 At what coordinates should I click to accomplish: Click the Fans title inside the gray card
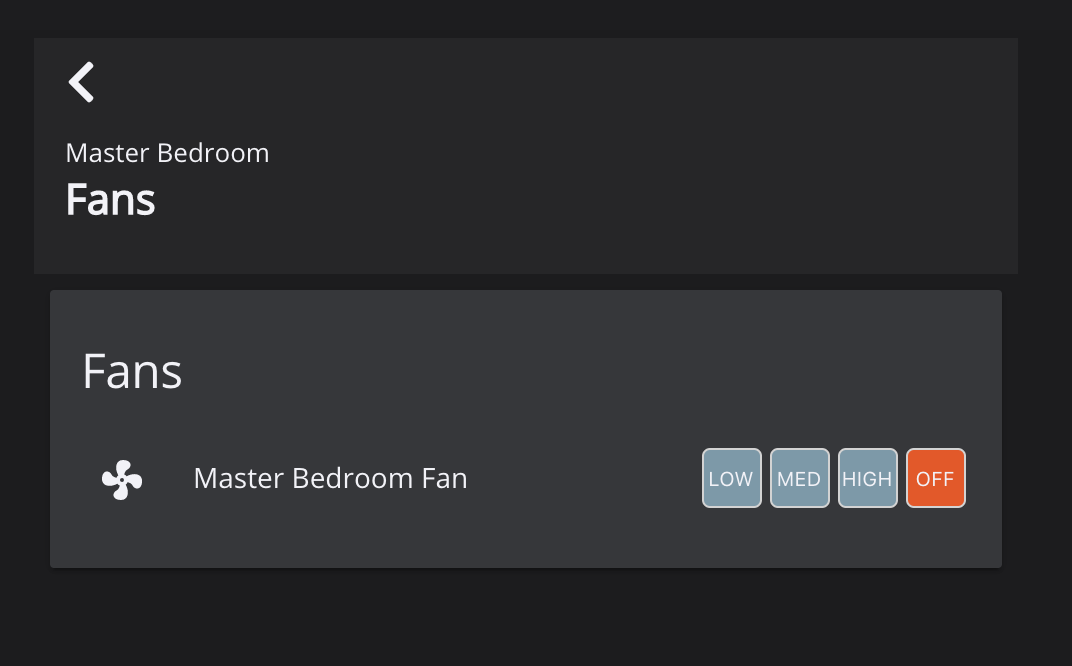point(132,371)
